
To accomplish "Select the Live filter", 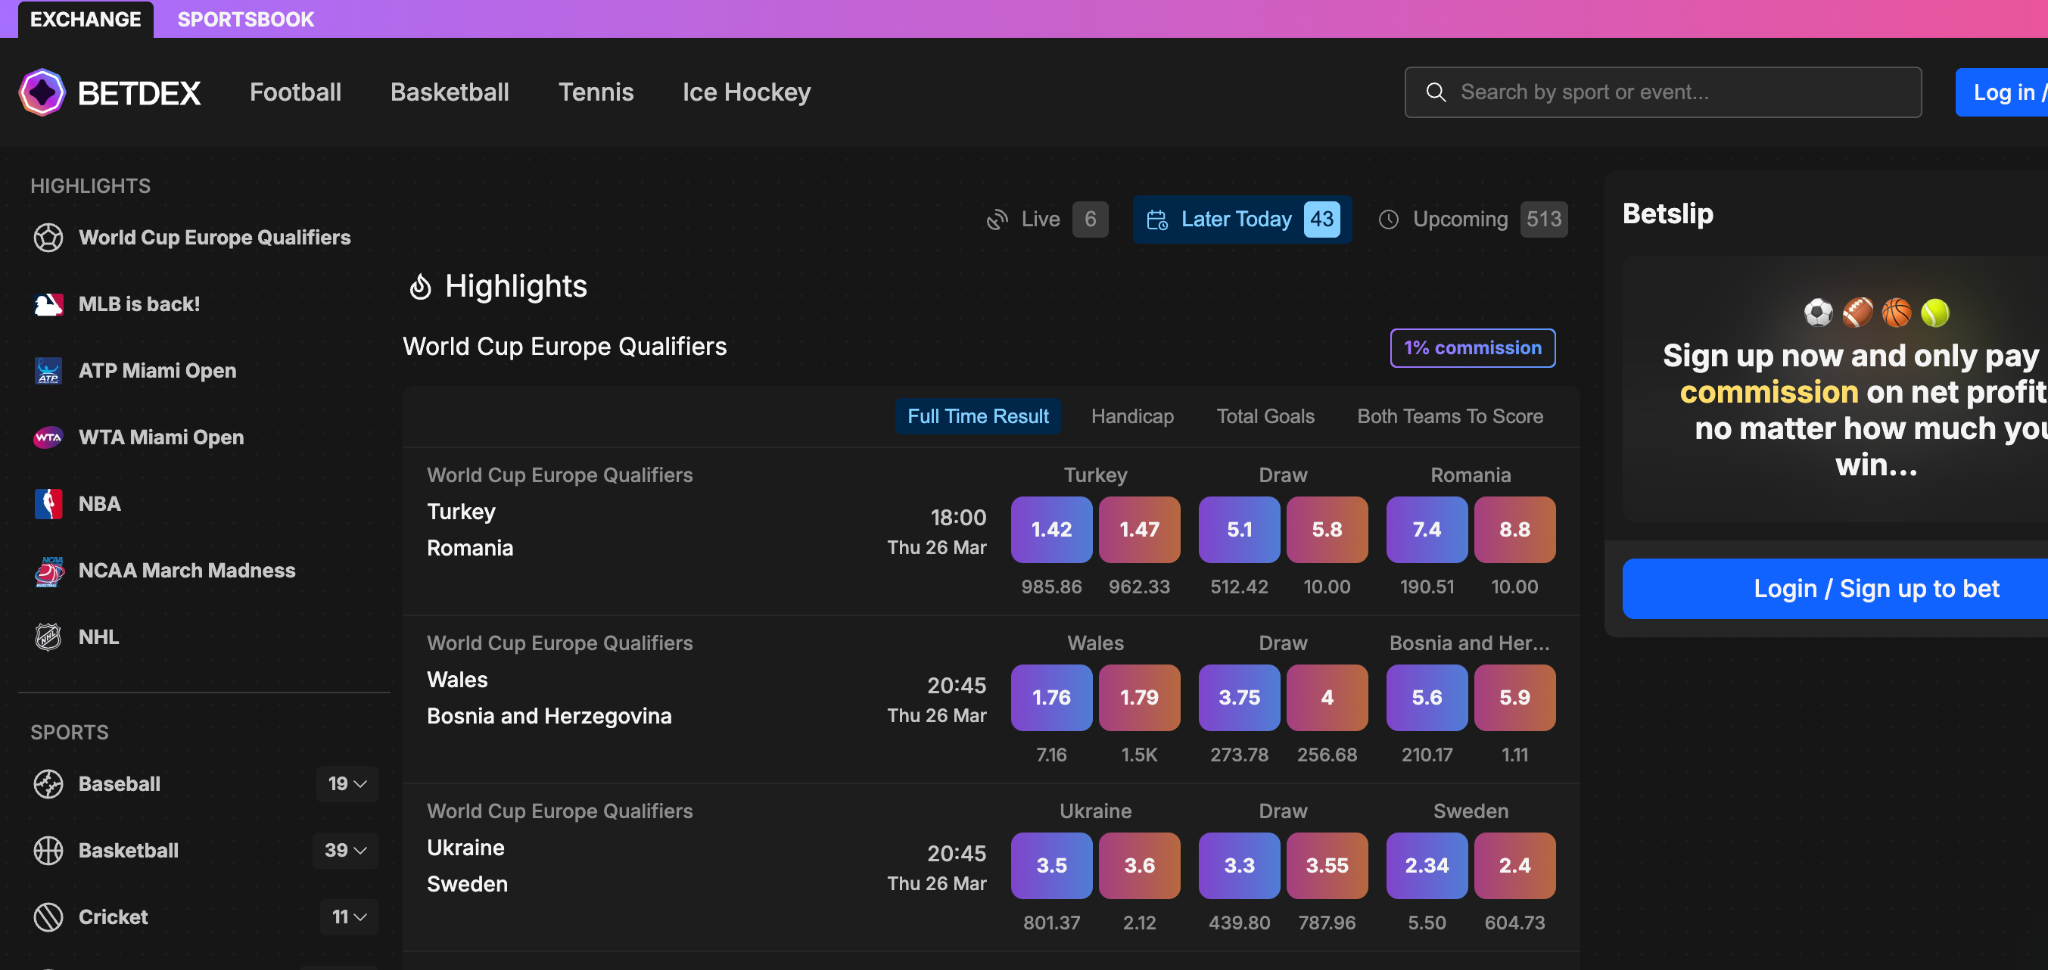I will coord(1047,219).
